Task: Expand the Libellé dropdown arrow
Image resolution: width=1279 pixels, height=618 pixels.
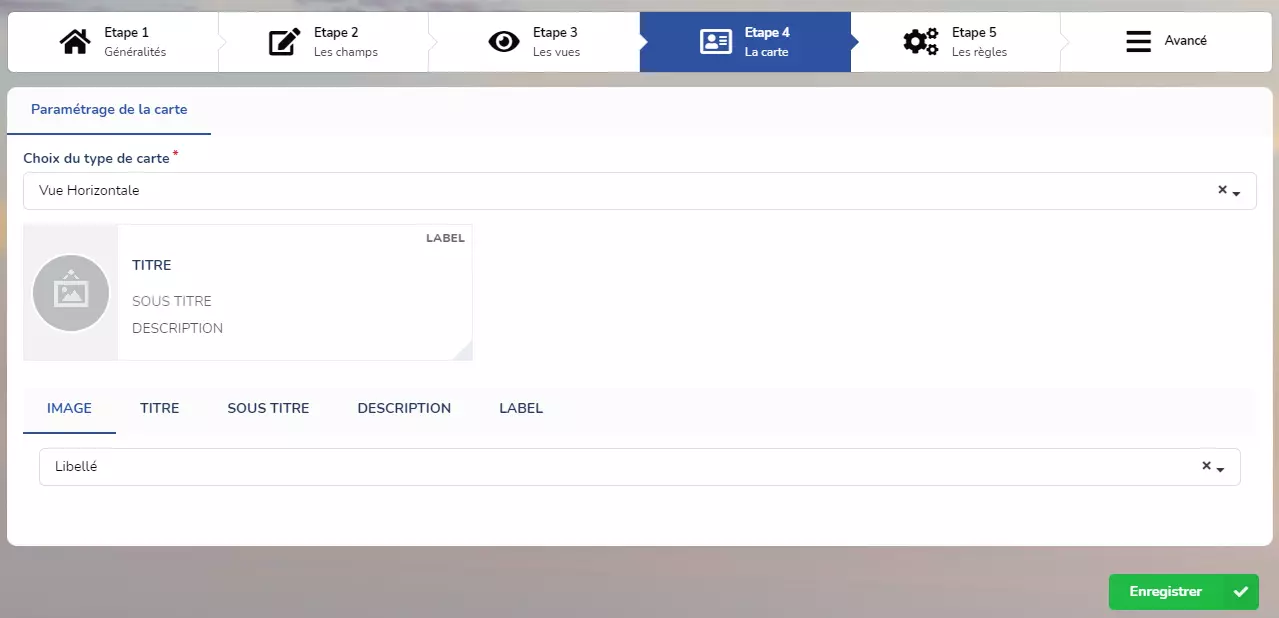Action: coord(1221,470)
